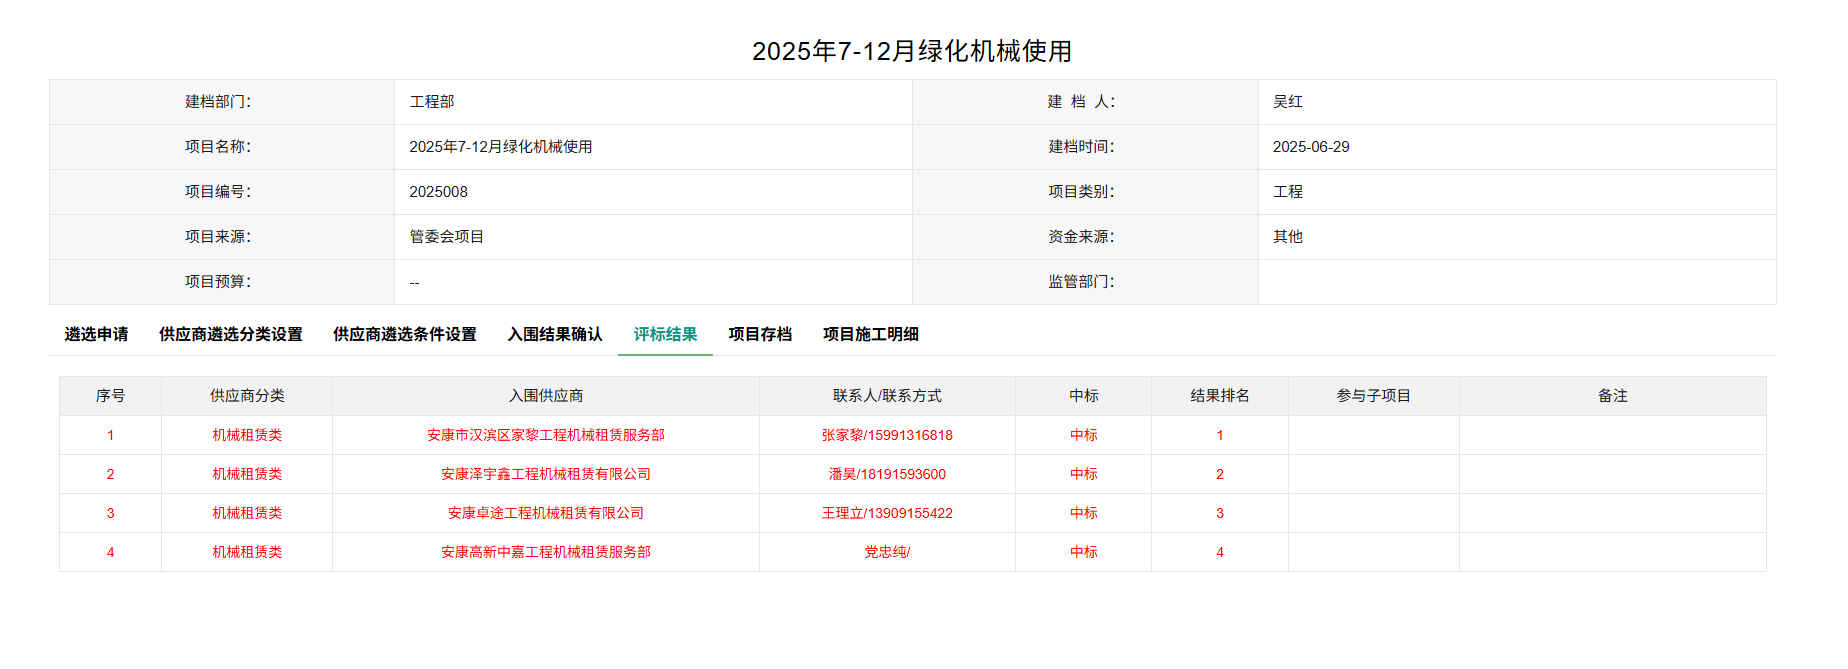Open 供应商遴选条件设置 tab
Image resolution: width=1848 pixels, height=669 pixels.
(x=404, y=334)
